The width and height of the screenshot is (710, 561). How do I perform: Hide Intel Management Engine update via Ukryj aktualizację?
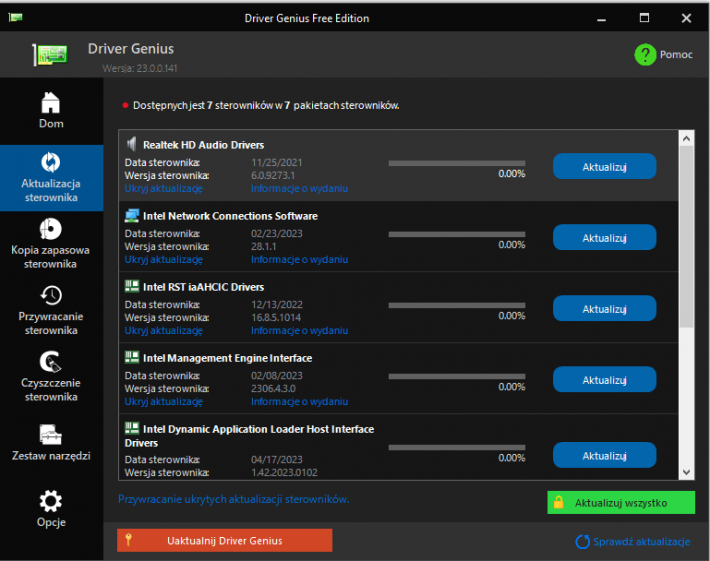point(163,402)
